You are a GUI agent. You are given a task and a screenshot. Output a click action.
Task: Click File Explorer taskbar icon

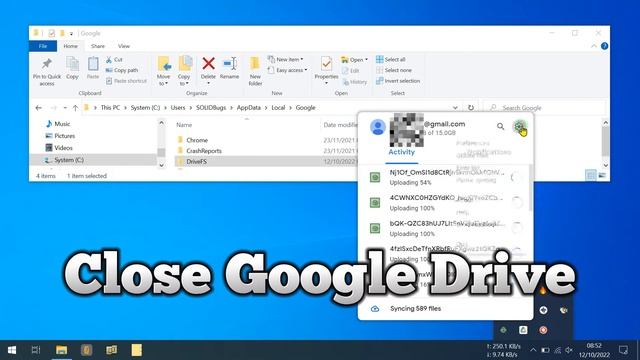(62, 350)
